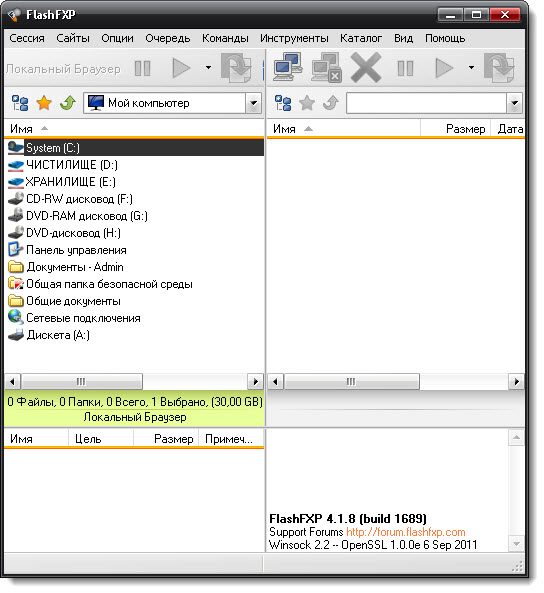
Task: Minimize the FlashFXP window
Action: click(450, 15)
